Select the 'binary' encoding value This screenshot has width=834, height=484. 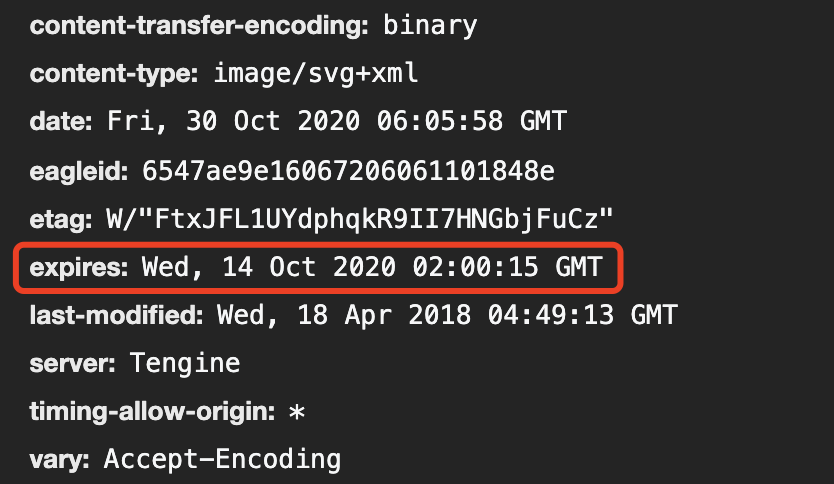(x=430, y=26)
